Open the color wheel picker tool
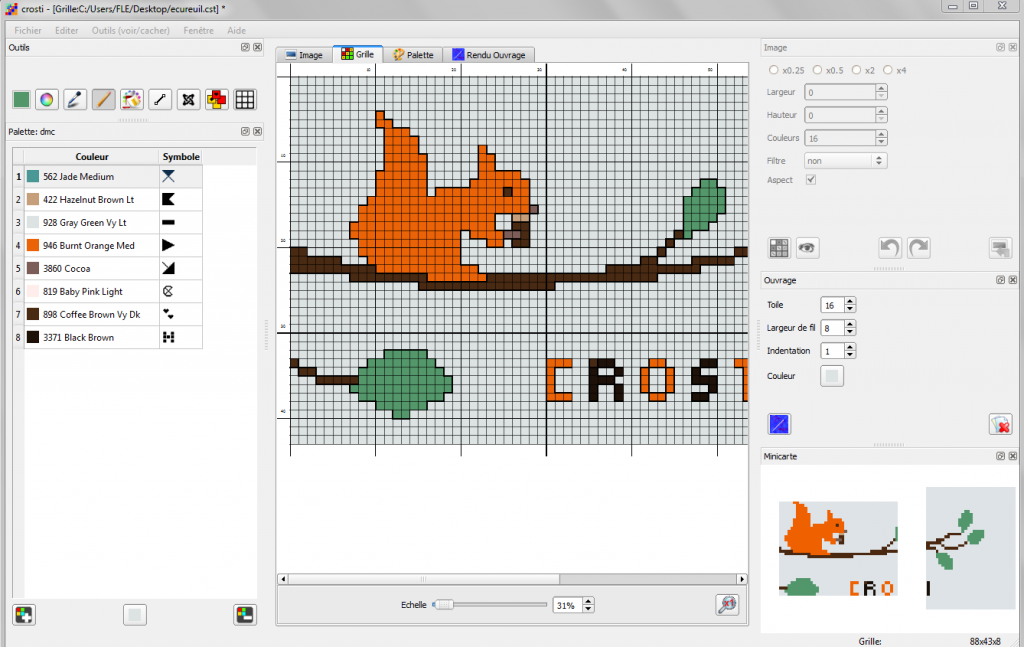This screenshot has width=1024, height=647. [x=47, y=100]
